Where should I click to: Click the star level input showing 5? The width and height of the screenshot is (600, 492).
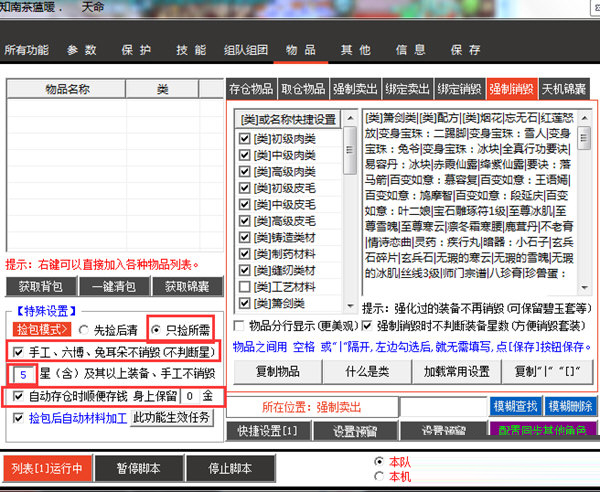pos(23,374)
